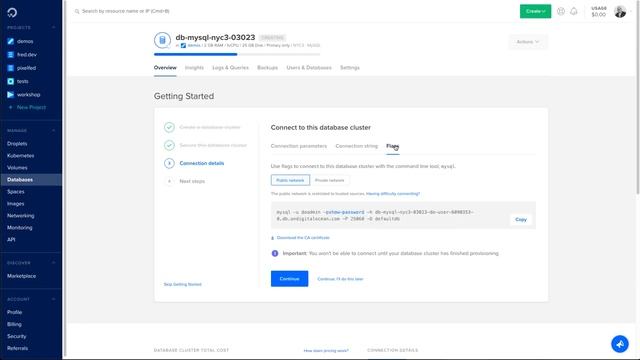Collapse the Manage section
Viewport: 640px width, 360px height.
53,131
